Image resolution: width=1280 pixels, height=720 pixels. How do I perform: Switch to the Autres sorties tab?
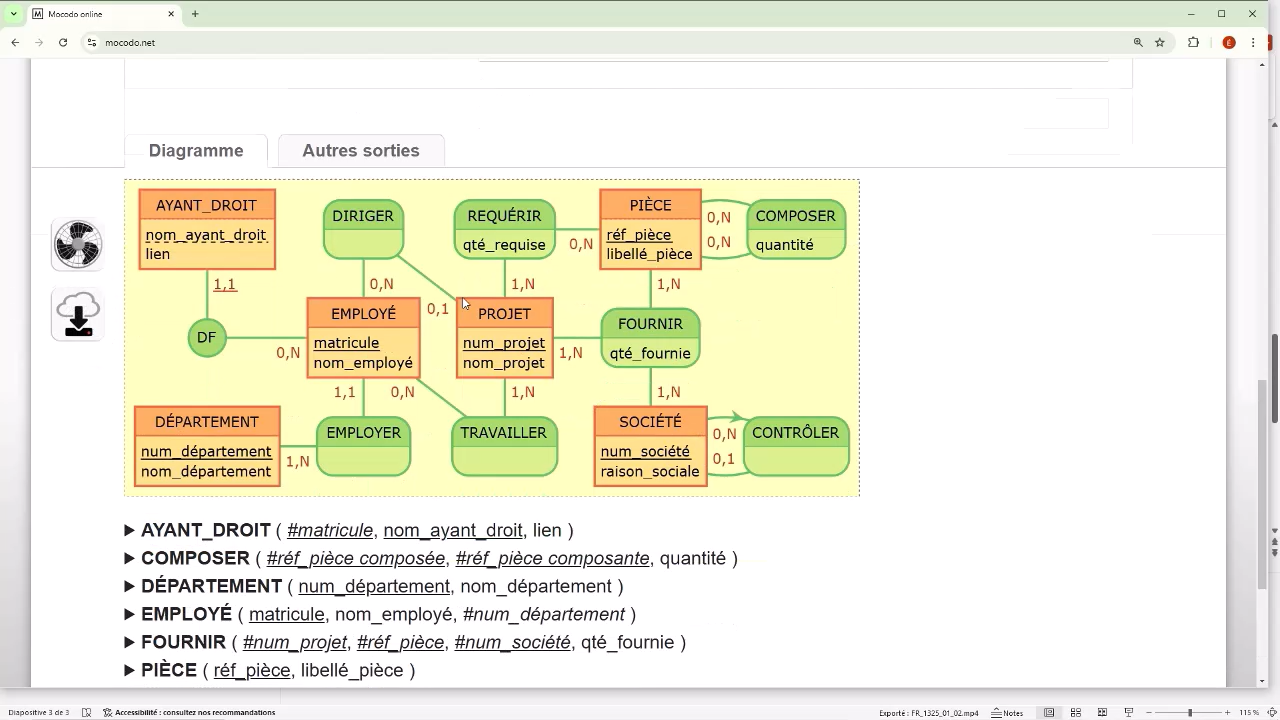point(361,150)
